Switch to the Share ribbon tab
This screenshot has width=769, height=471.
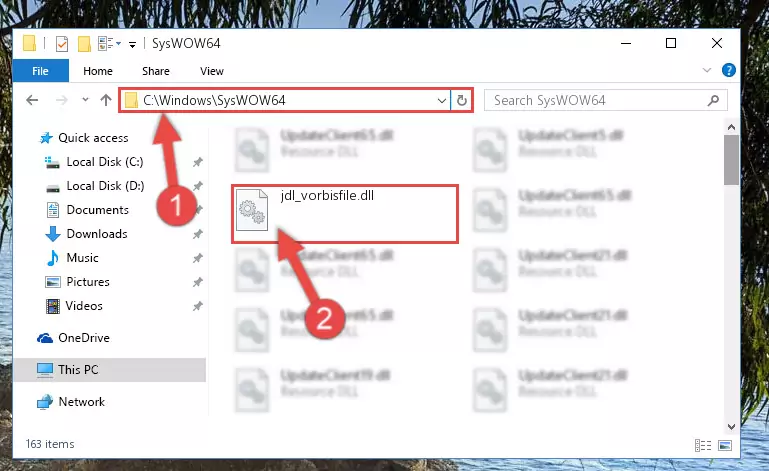pyautogui.click(x=155, y=71)
